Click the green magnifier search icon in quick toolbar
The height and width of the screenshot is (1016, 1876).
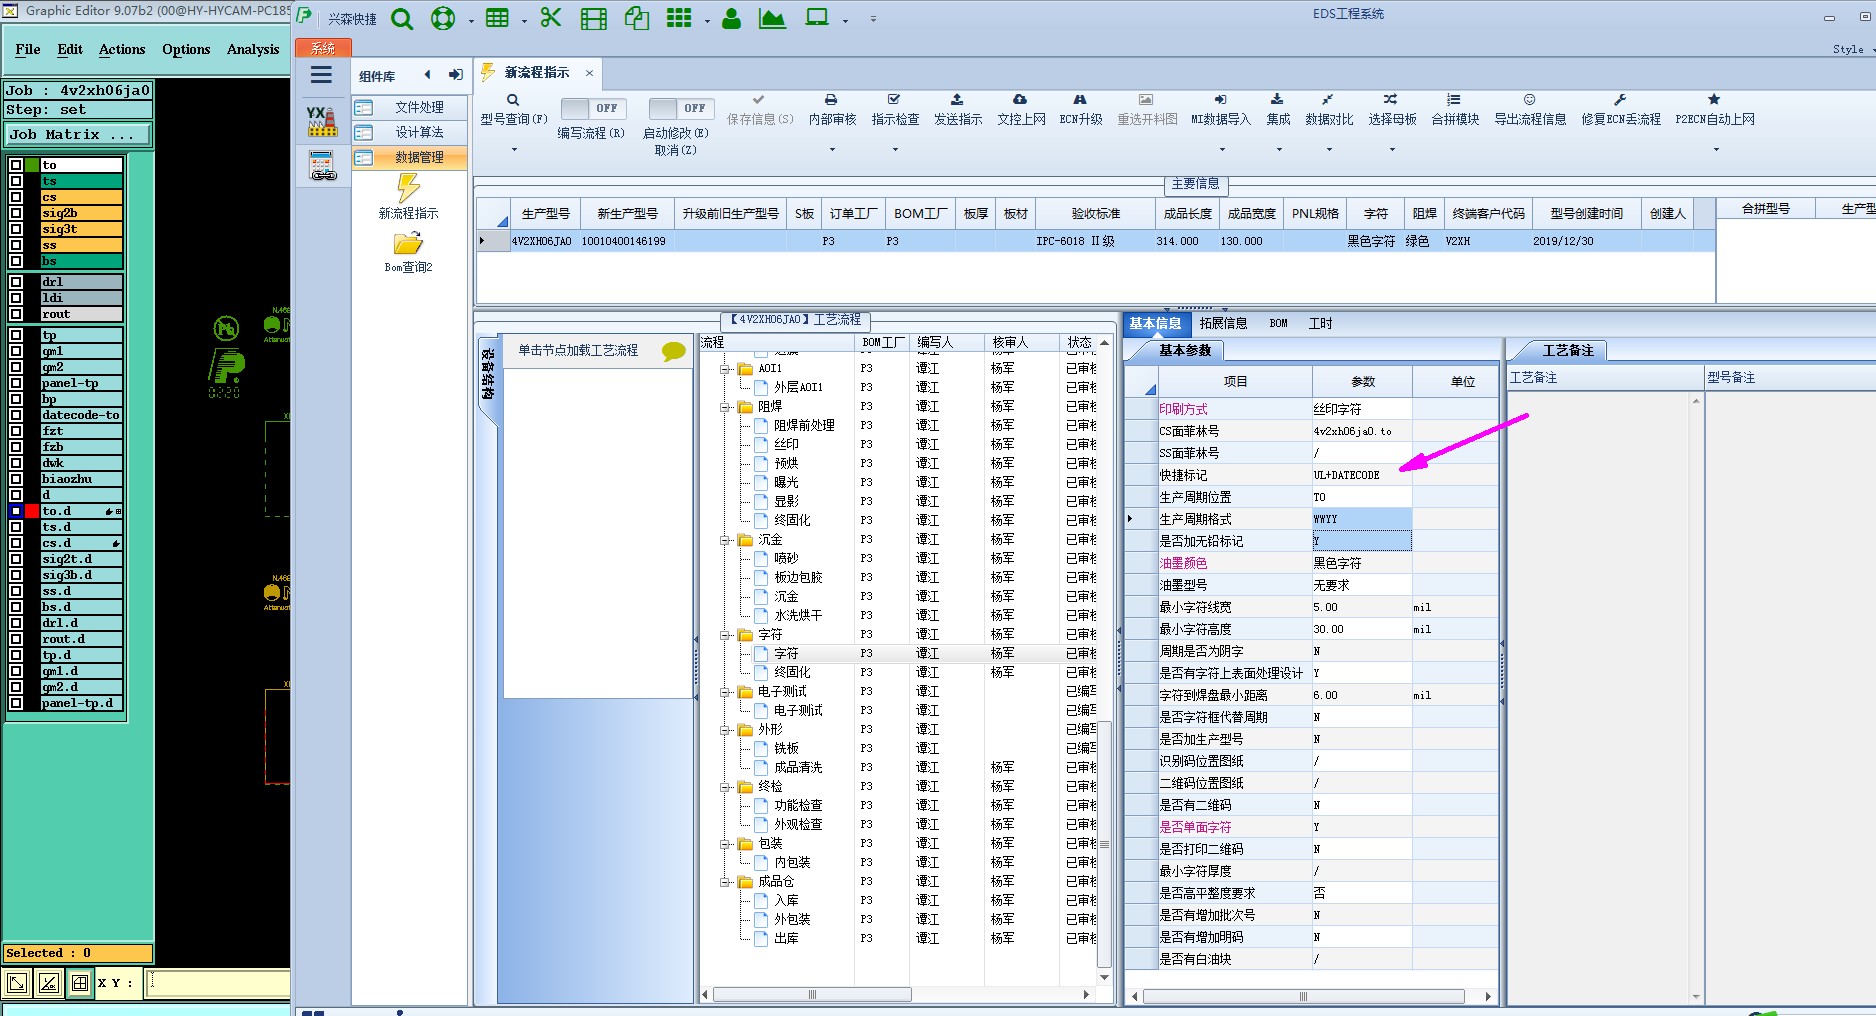[402, 19]
